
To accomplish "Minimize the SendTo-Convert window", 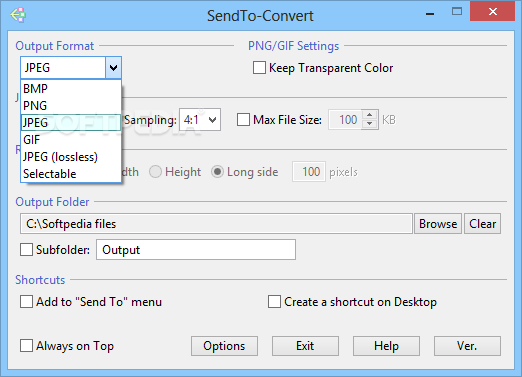I will 430,14.
